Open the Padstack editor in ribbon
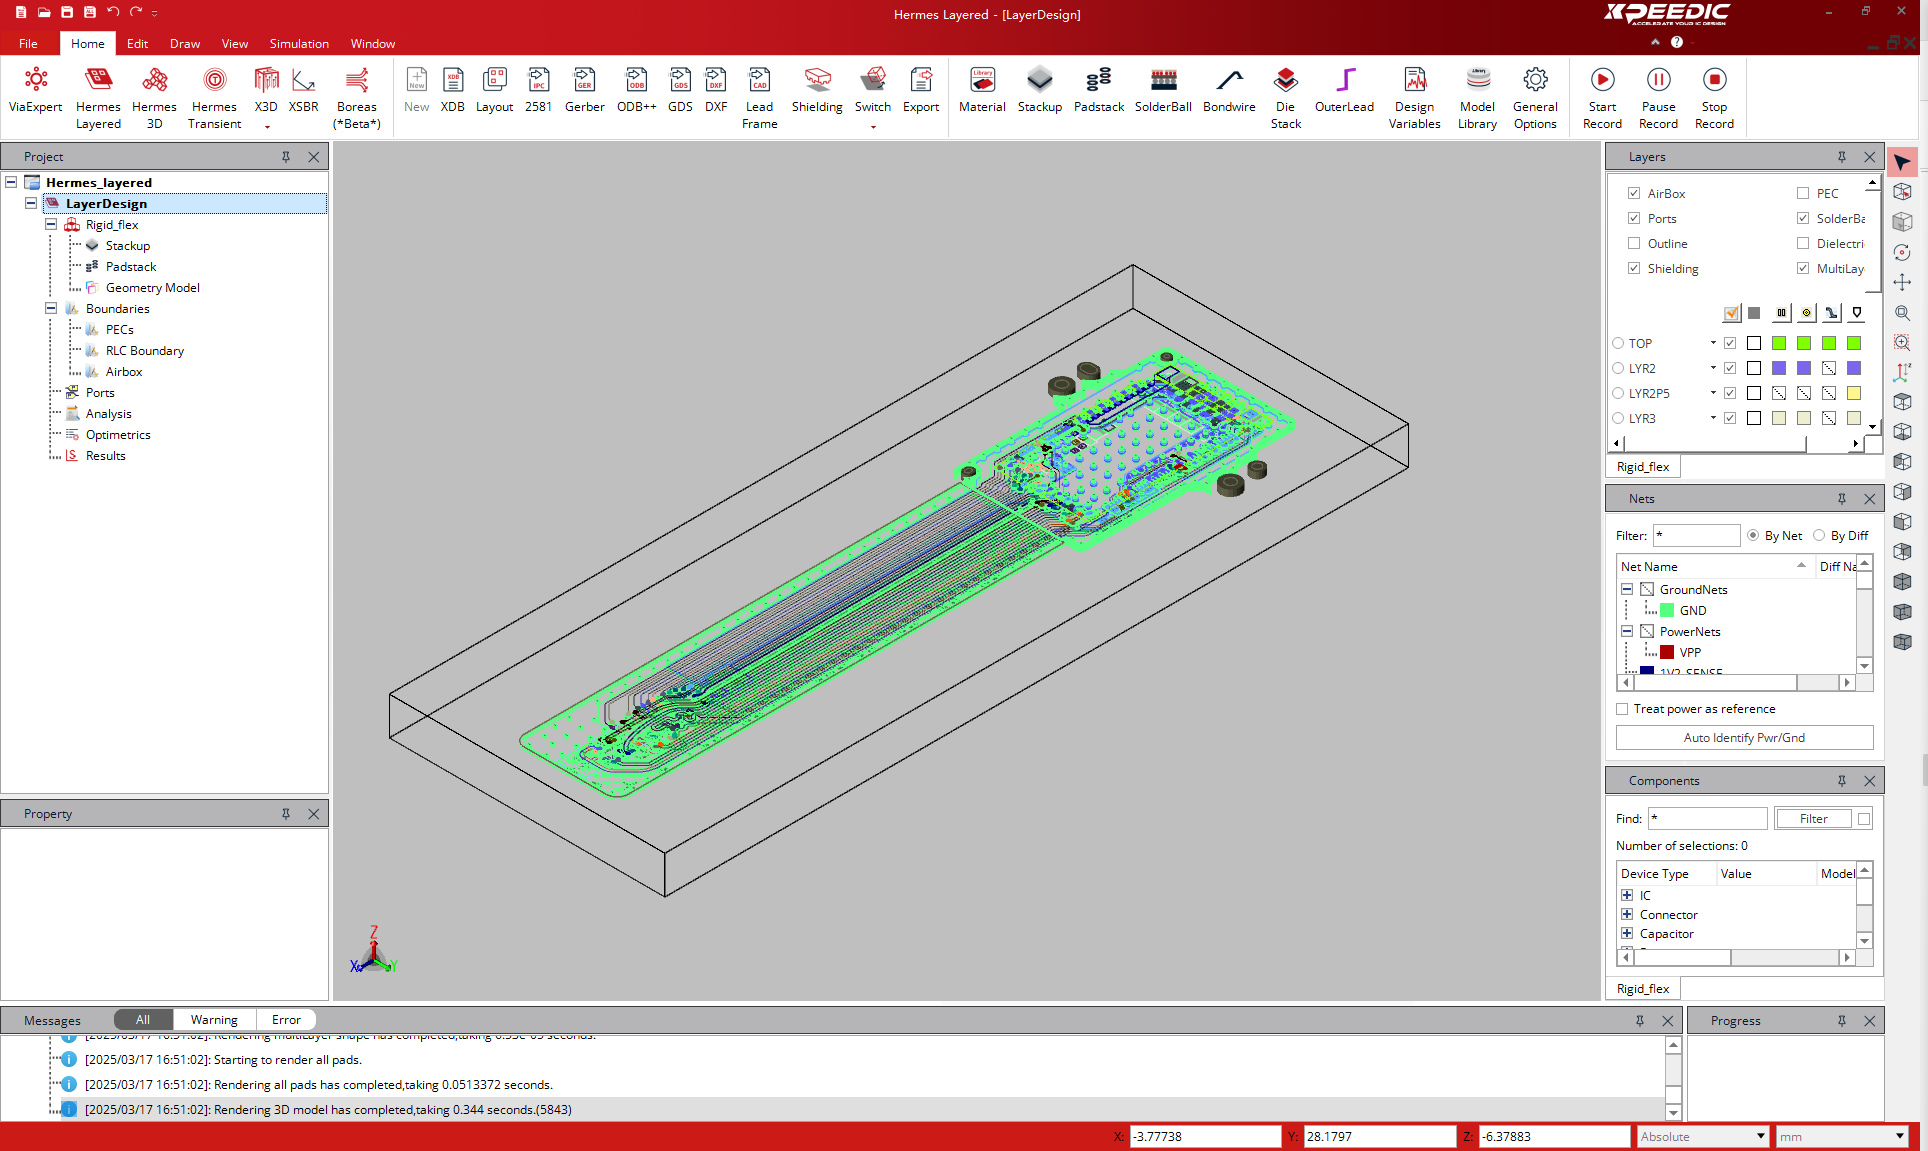 coord(1099,90)
